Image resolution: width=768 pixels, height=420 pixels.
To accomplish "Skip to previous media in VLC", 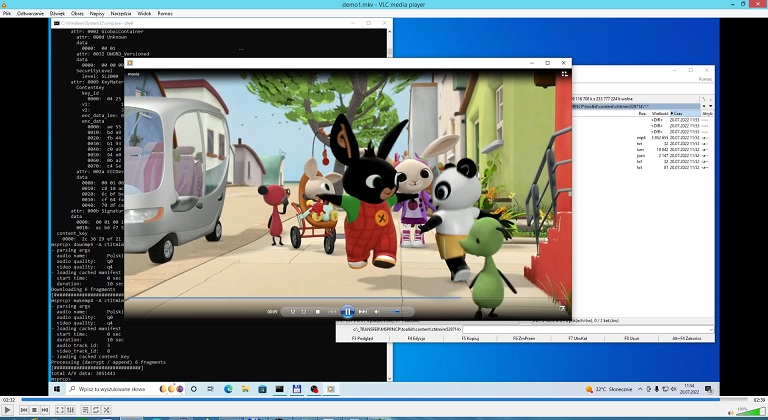I will pos(24,410).
